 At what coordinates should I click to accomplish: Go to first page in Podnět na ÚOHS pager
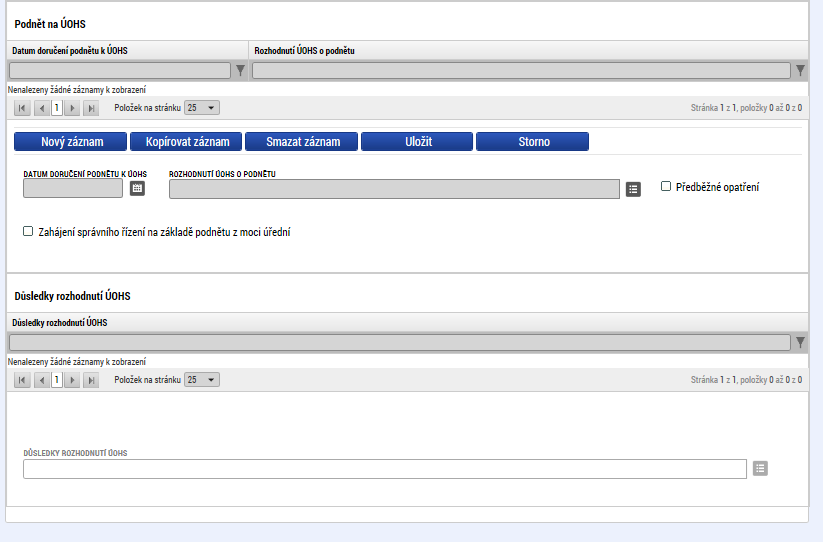[x=22, y=108]
